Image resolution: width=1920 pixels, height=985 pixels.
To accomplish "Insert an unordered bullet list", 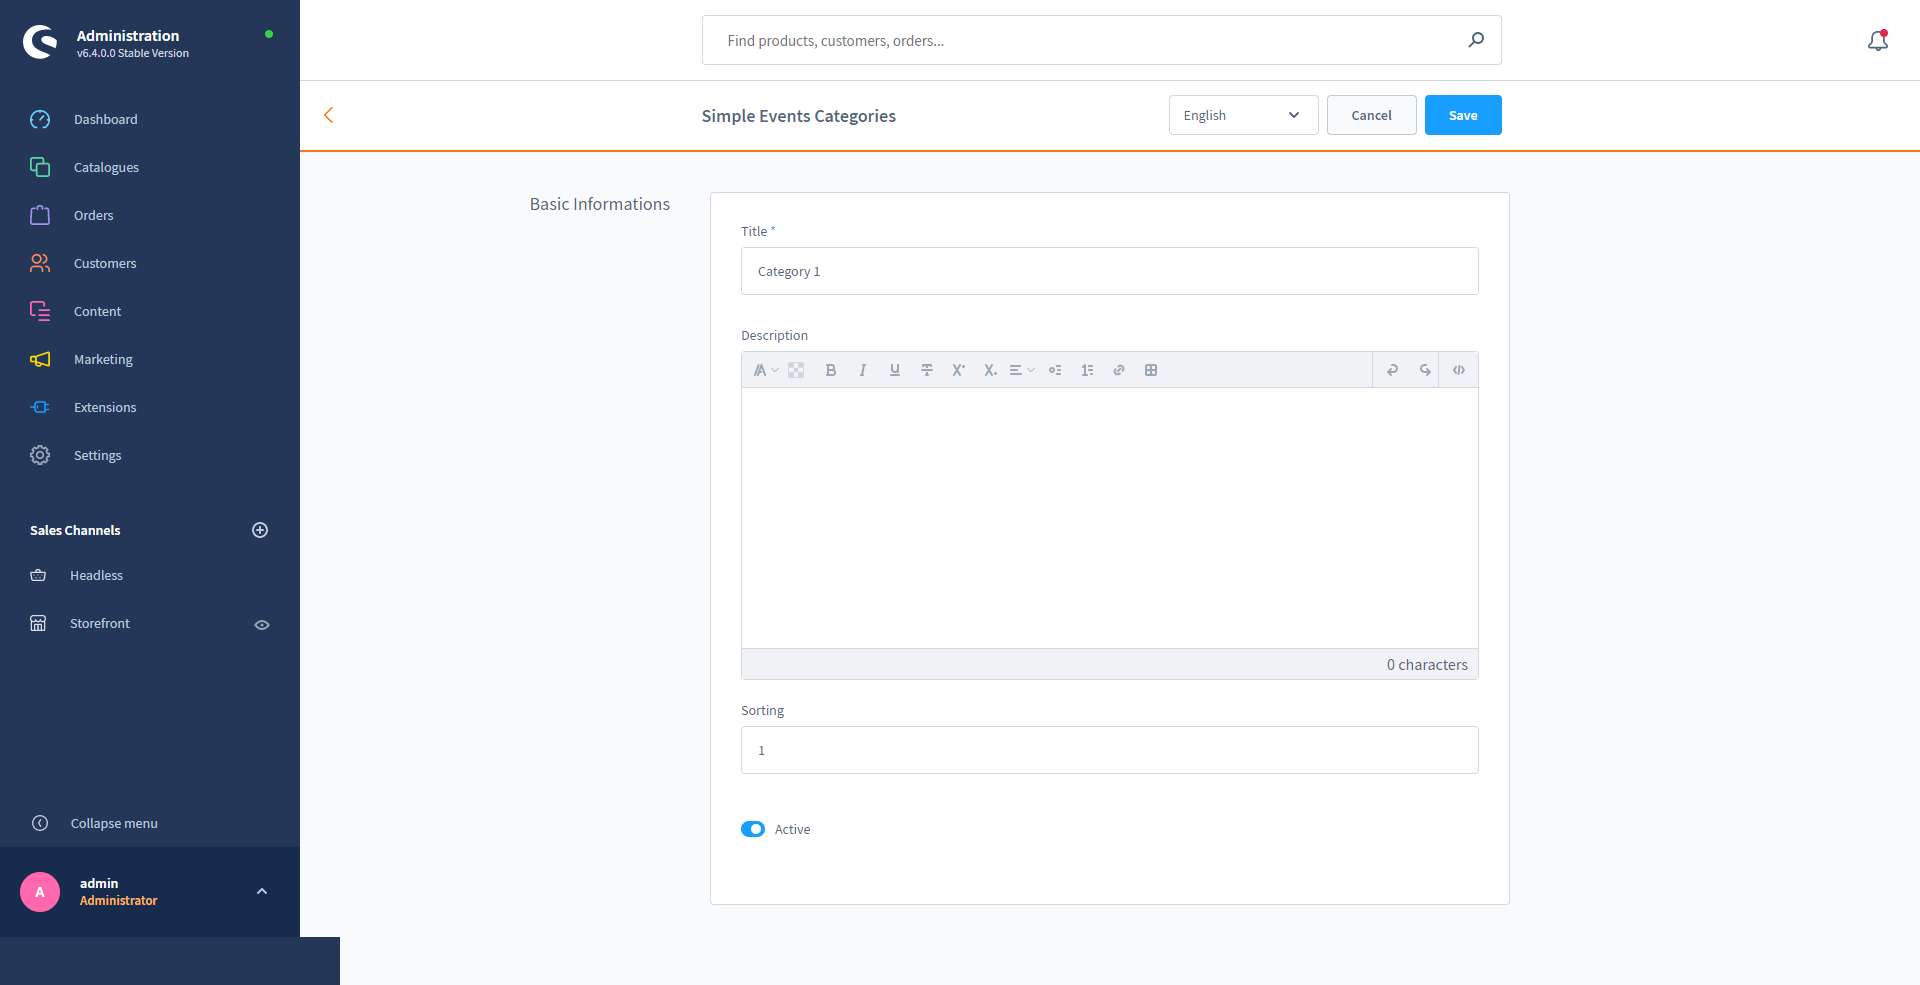I will pos(1055,370).
